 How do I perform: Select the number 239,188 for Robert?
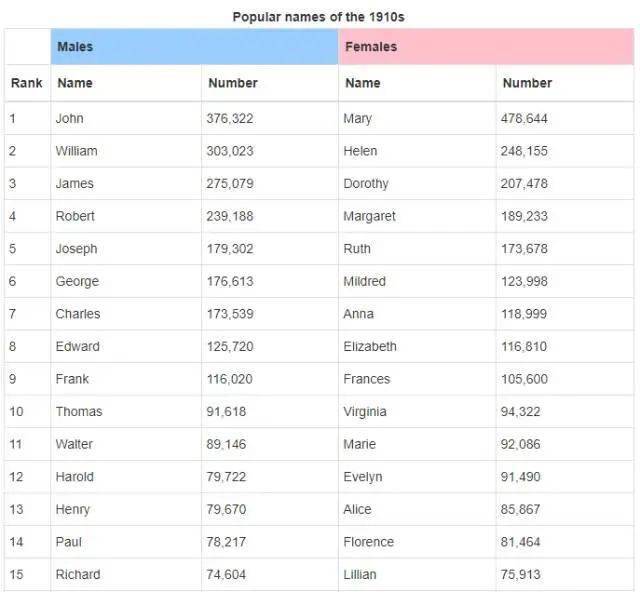click(230, 216)
